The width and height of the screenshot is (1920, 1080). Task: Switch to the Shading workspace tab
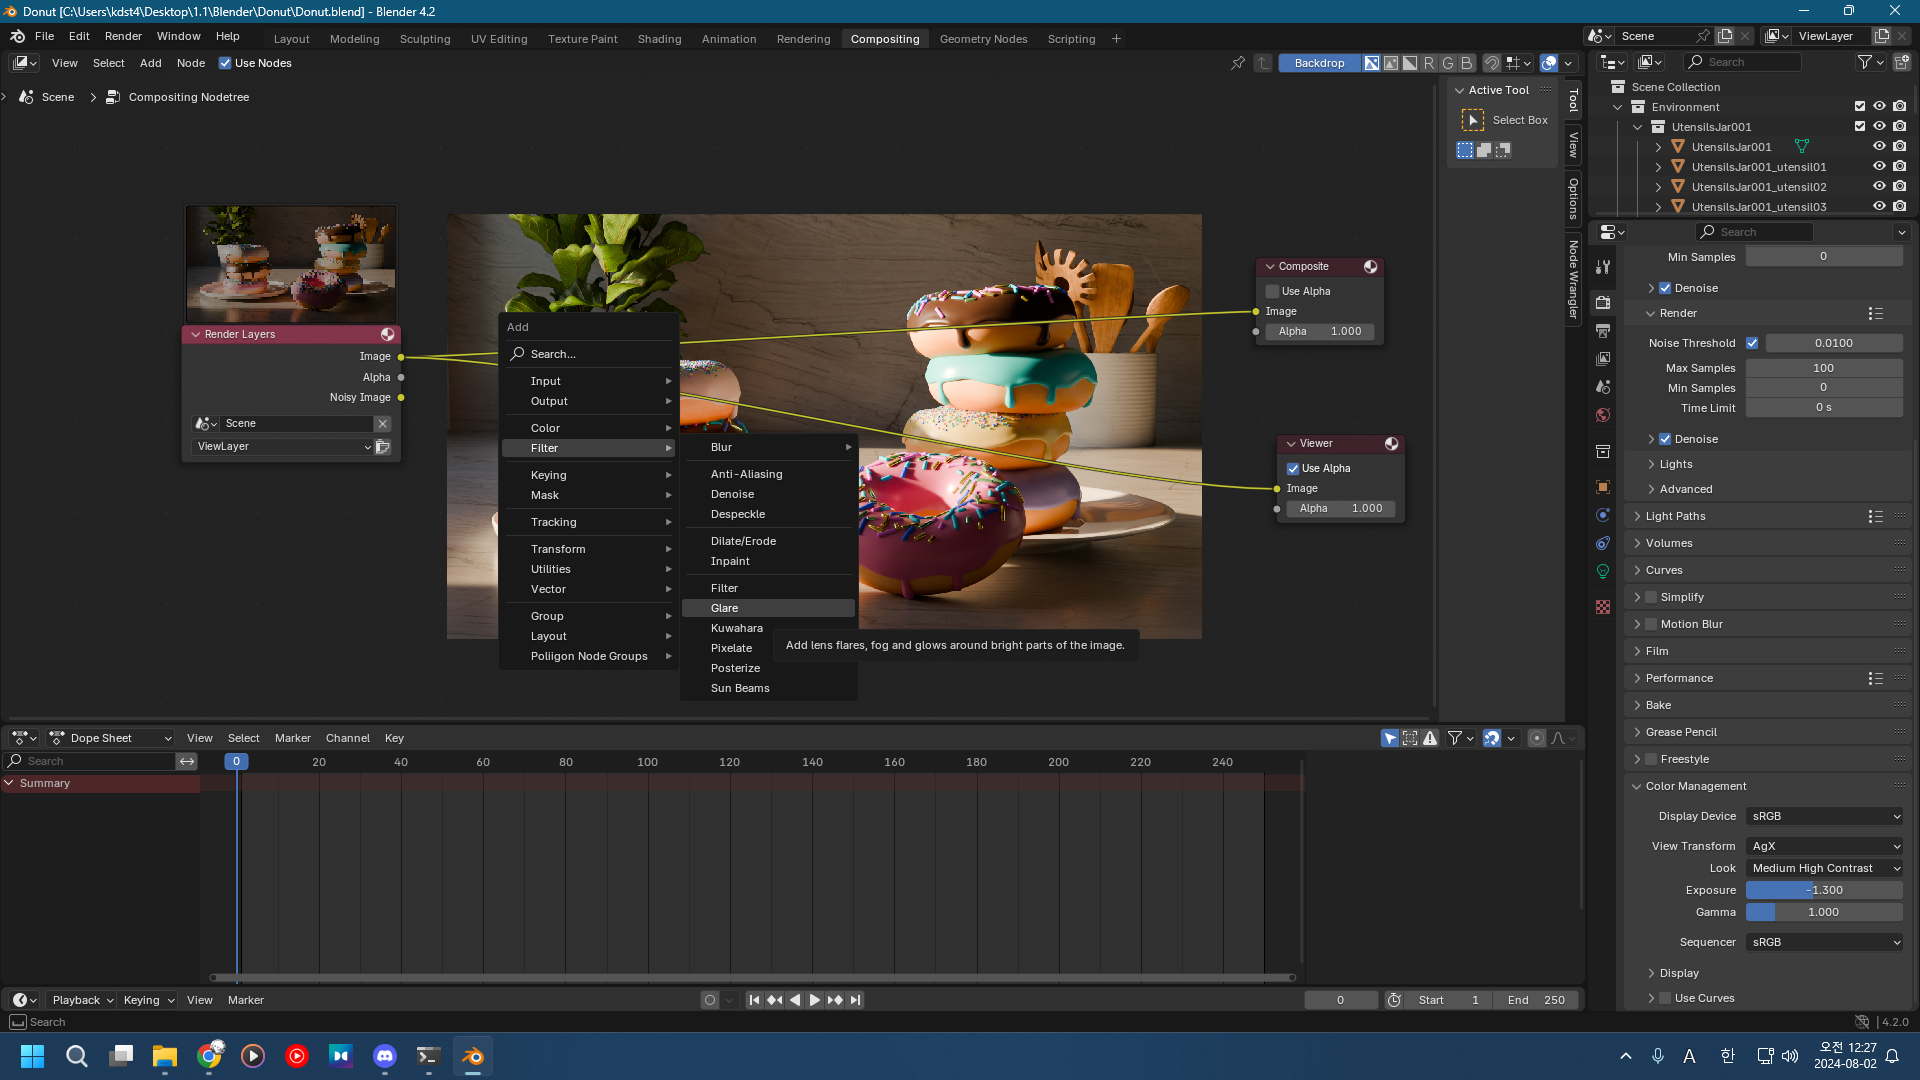coord(659,39)
